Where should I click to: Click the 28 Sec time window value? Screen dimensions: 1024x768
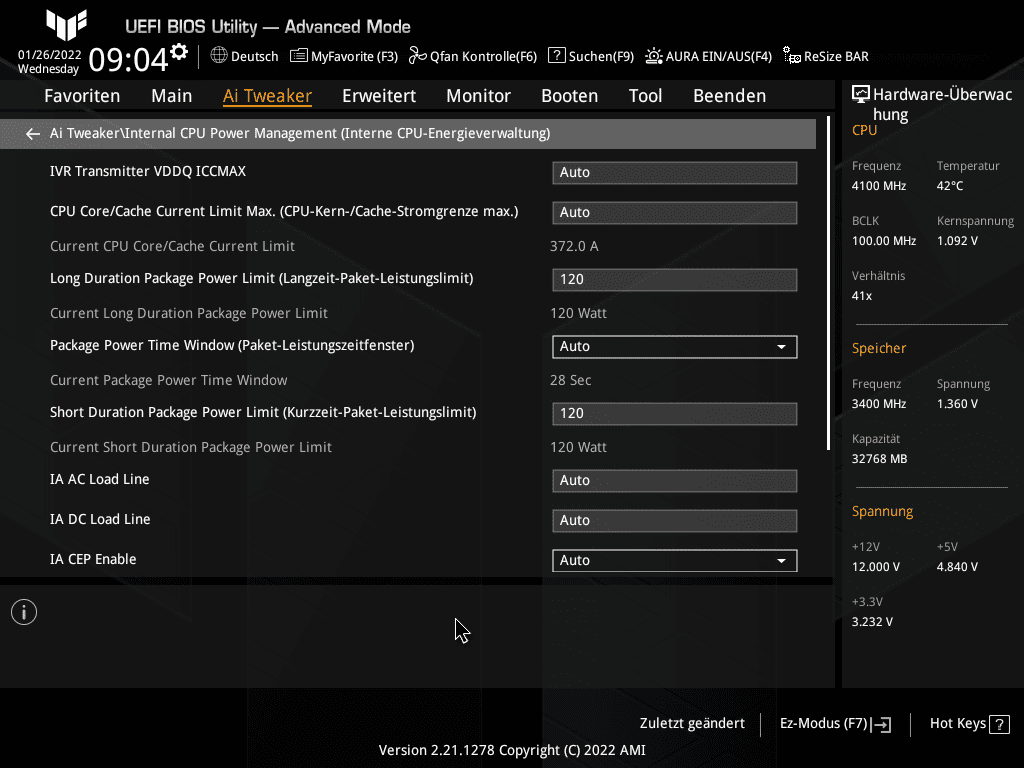[570, 380]
